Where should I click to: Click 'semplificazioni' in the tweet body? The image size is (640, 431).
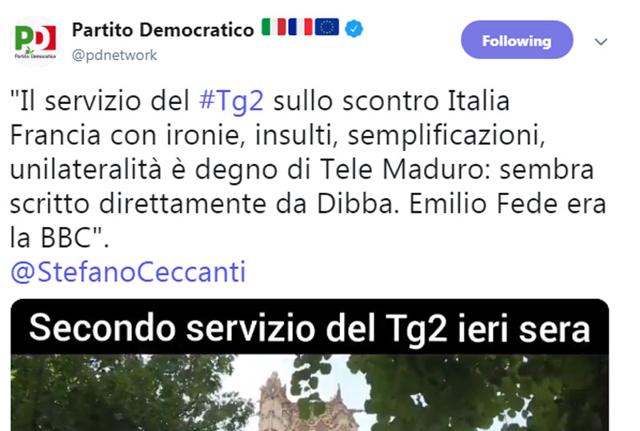coord(445,135)
